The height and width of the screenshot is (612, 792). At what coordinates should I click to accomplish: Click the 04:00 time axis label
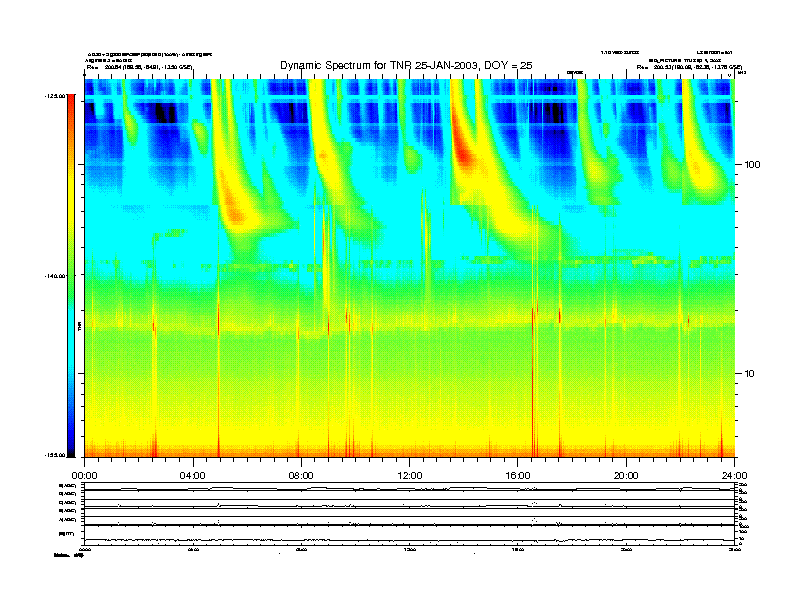point(193,476)
